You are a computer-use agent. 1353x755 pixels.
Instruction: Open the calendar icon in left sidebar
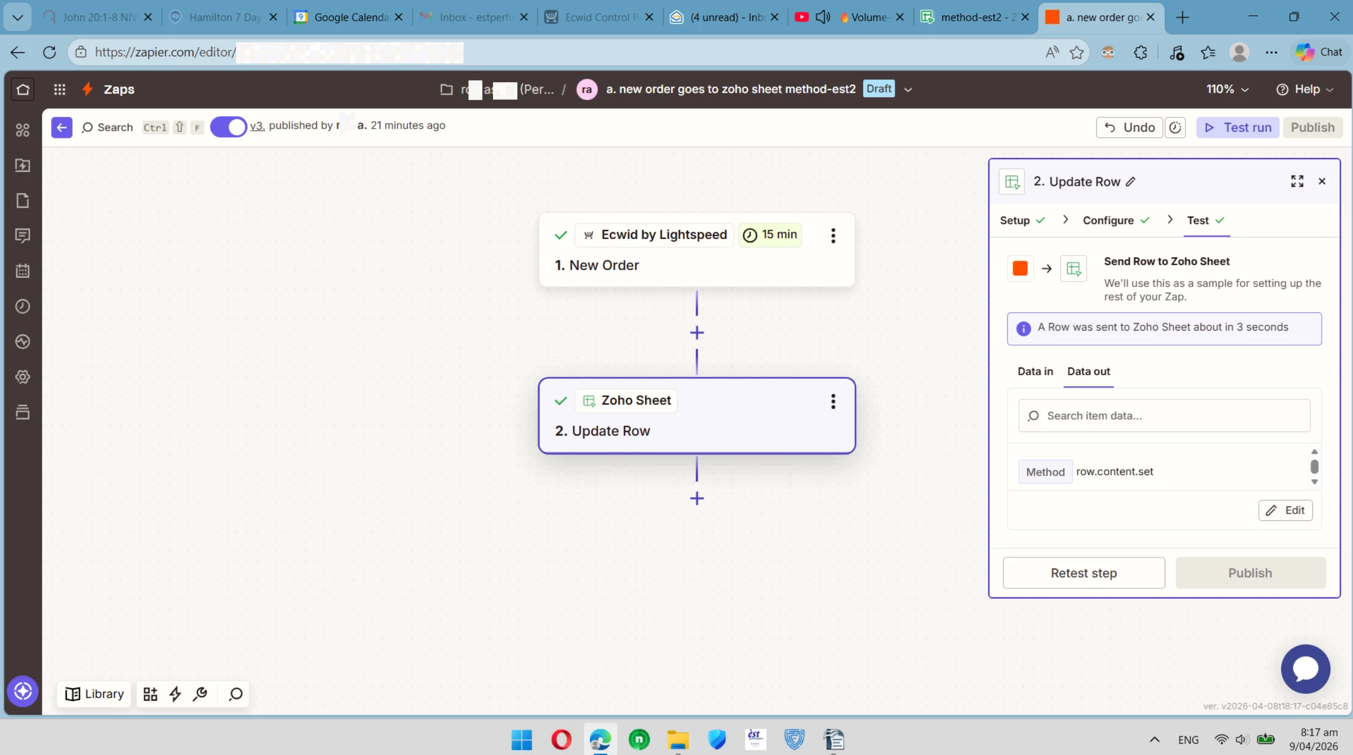point(23,271)
